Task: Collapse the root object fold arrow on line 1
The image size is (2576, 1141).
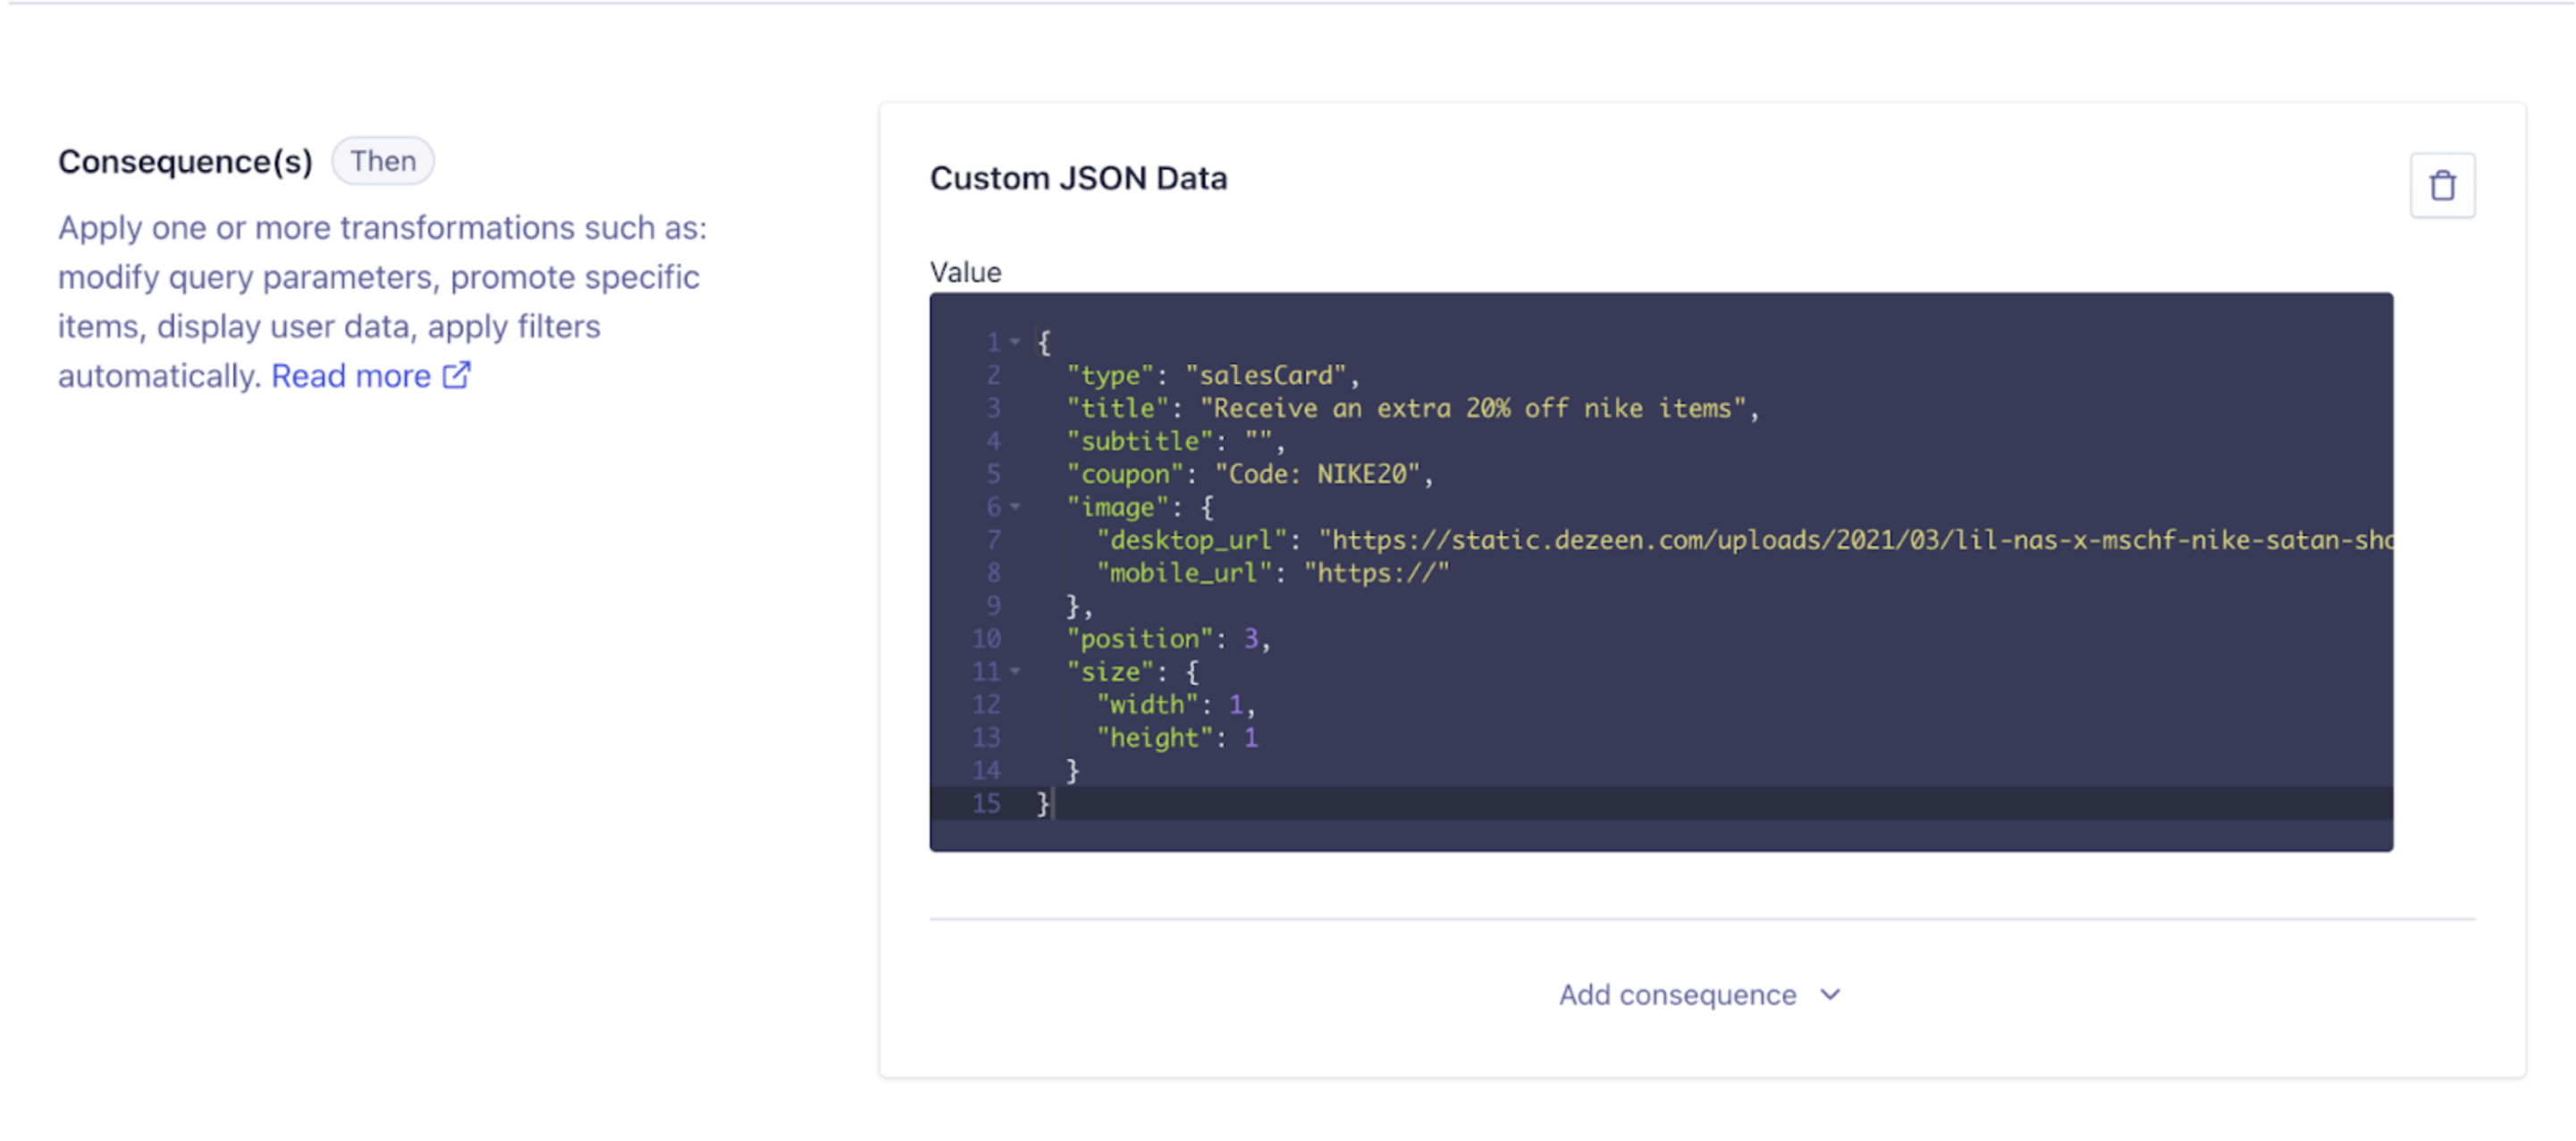Action: click(1015, 342)
